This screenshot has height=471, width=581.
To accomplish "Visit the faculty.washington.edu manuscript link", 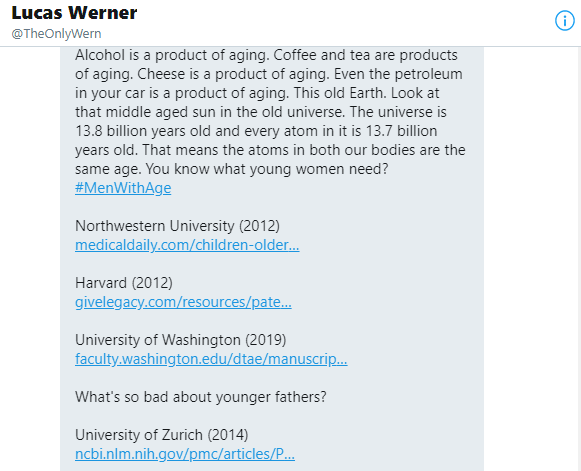I will (211, 359).
